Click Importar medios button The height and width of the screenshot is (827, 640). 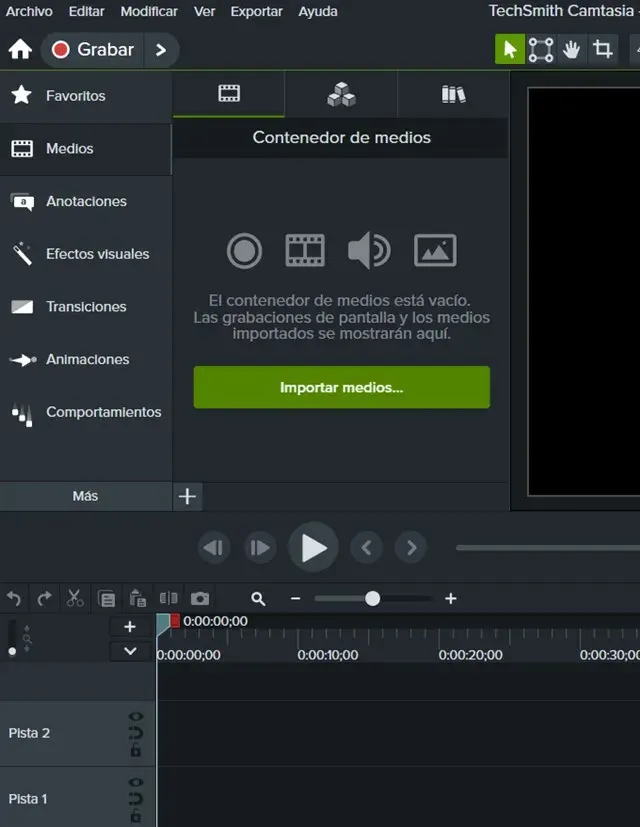[341, 387]
